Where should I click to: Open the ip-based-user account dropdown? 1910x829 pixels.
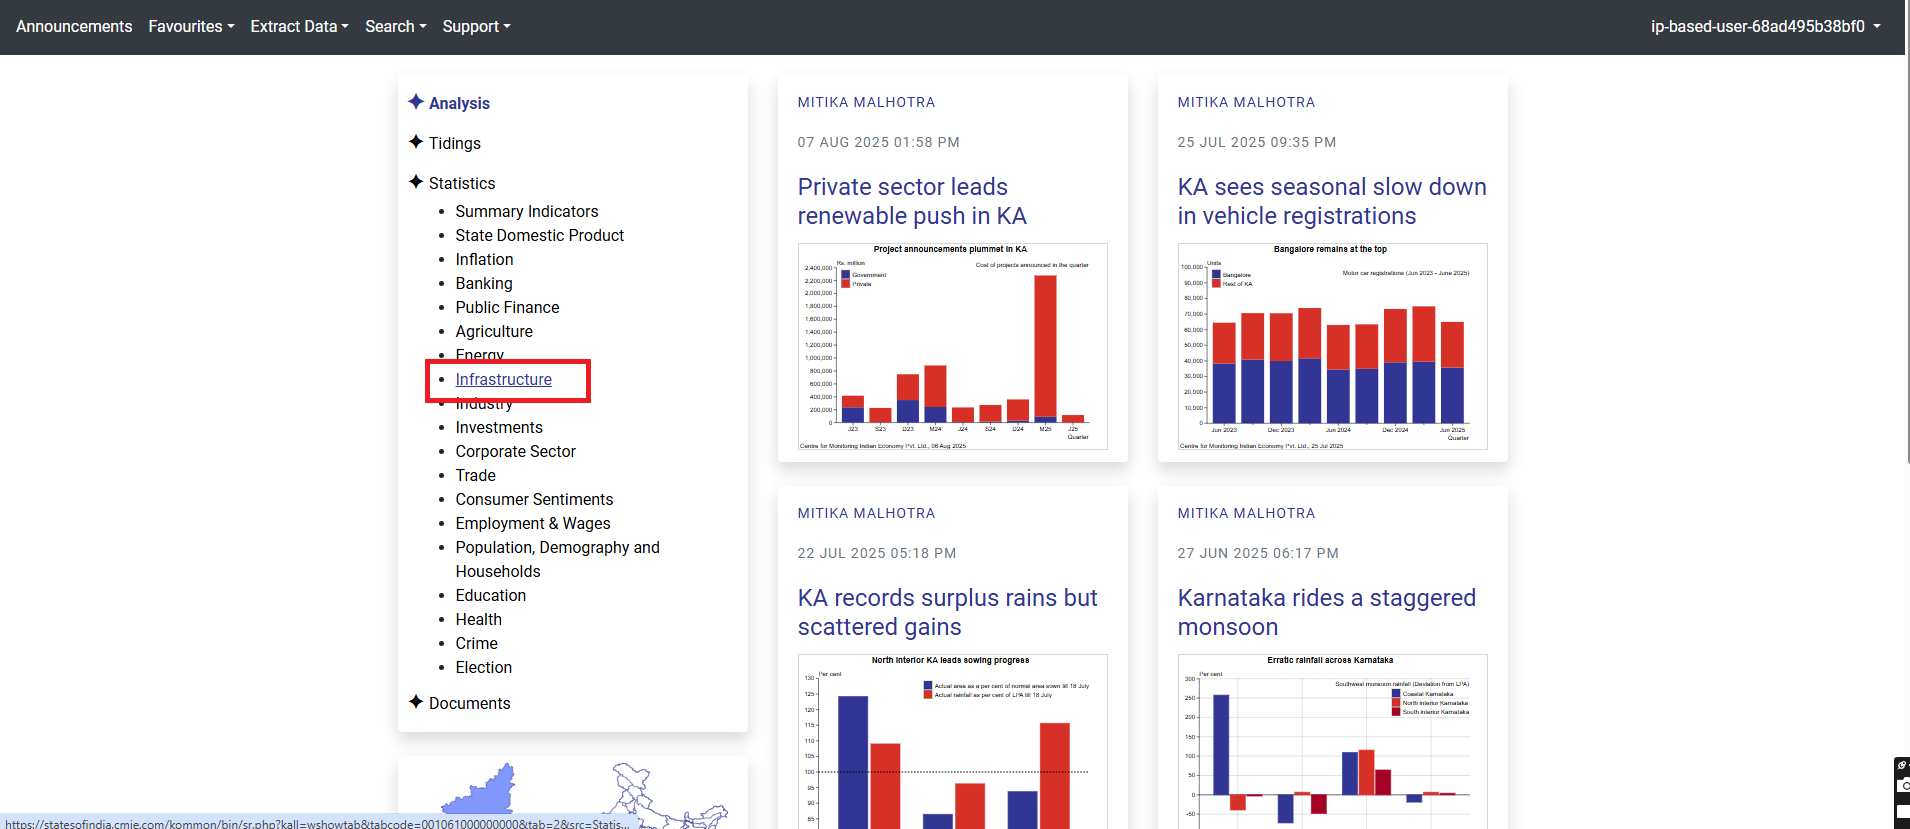tap(1765, 27)
